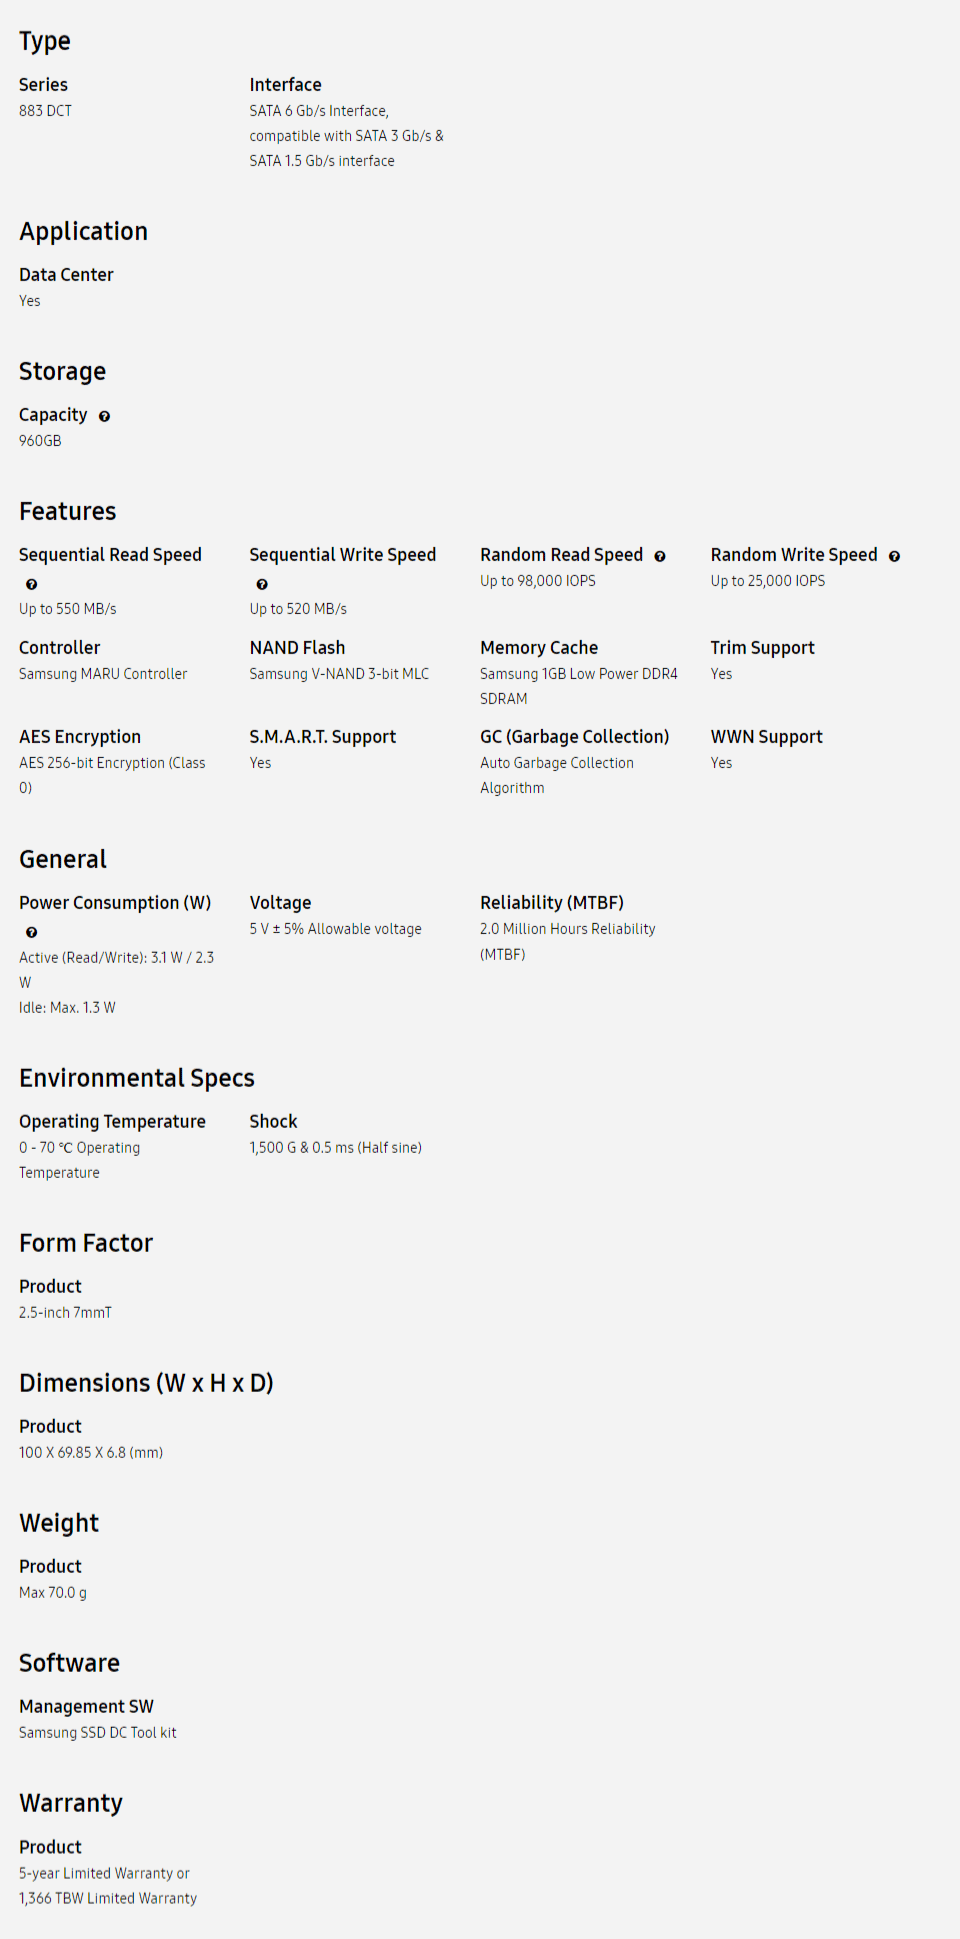Click help icon under Sequential Write Speed

click(x=262, y=584)
